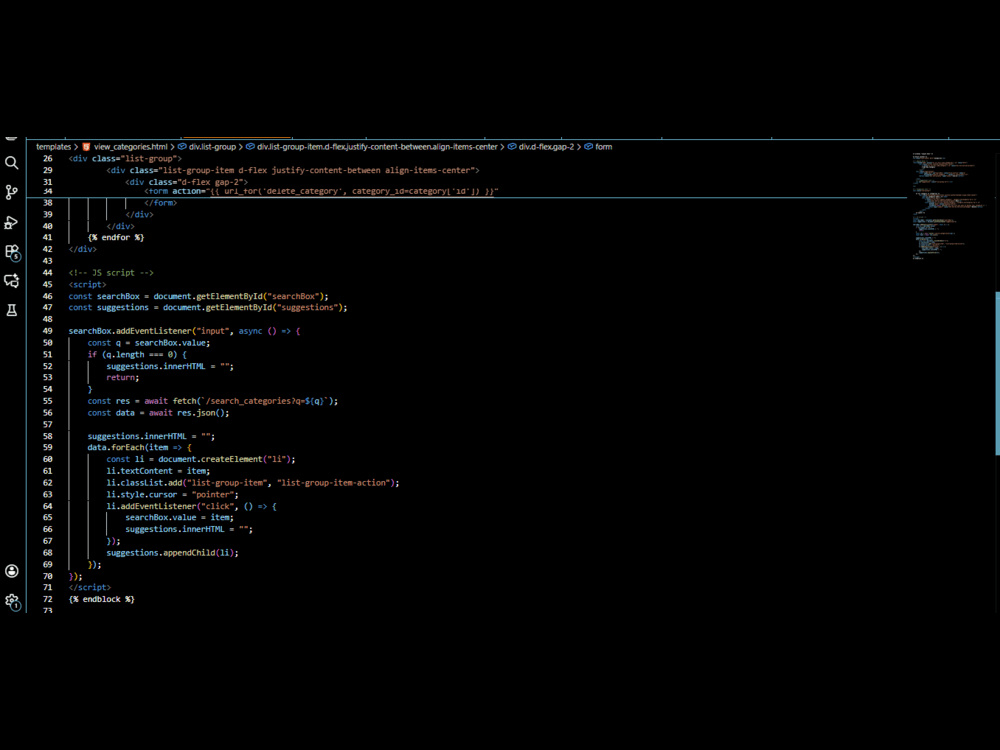Open the div.list-group-item.d-flex breadcrumb
Image resolution: width=1000 pixels, height=750 pixels.
377,147
